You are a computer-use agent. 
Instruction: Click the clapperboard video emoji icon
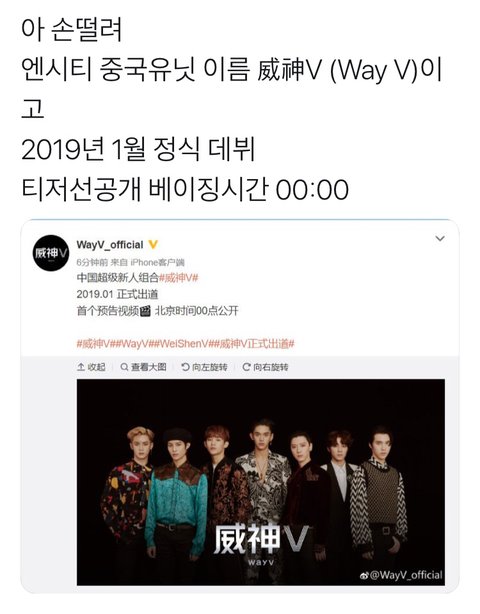[x=145, y=311]
